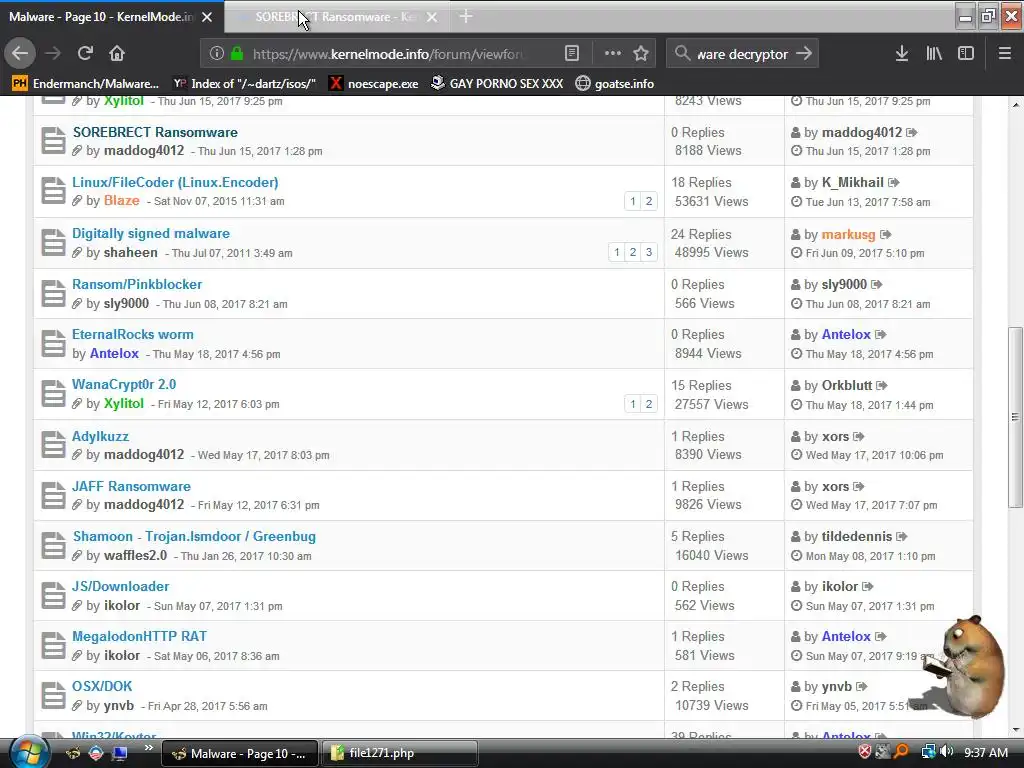Close the Malware - Page 10 tab
This screenshot has height=768, width=1024.
tap(207, 17)
